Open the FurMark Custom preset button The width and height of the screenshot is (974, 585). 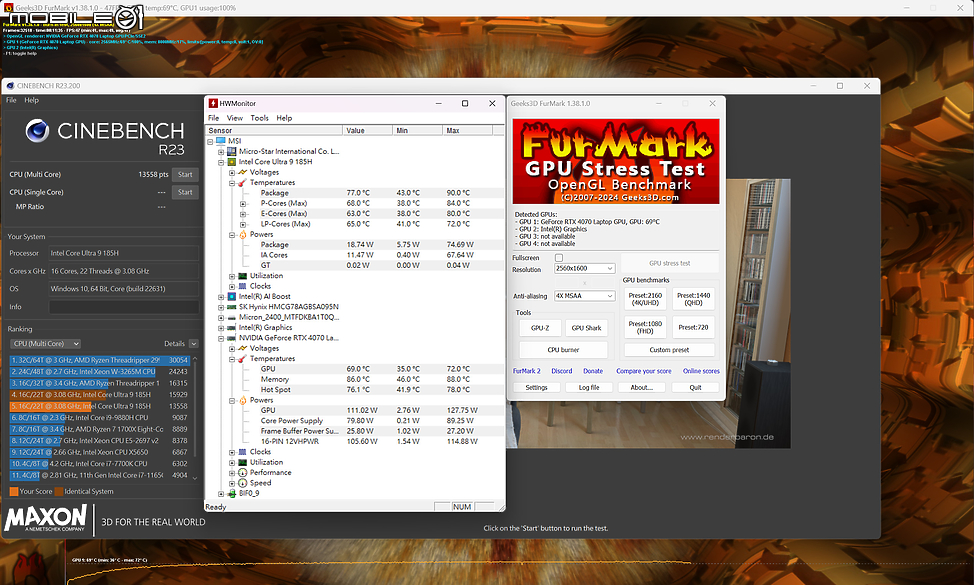669,350
